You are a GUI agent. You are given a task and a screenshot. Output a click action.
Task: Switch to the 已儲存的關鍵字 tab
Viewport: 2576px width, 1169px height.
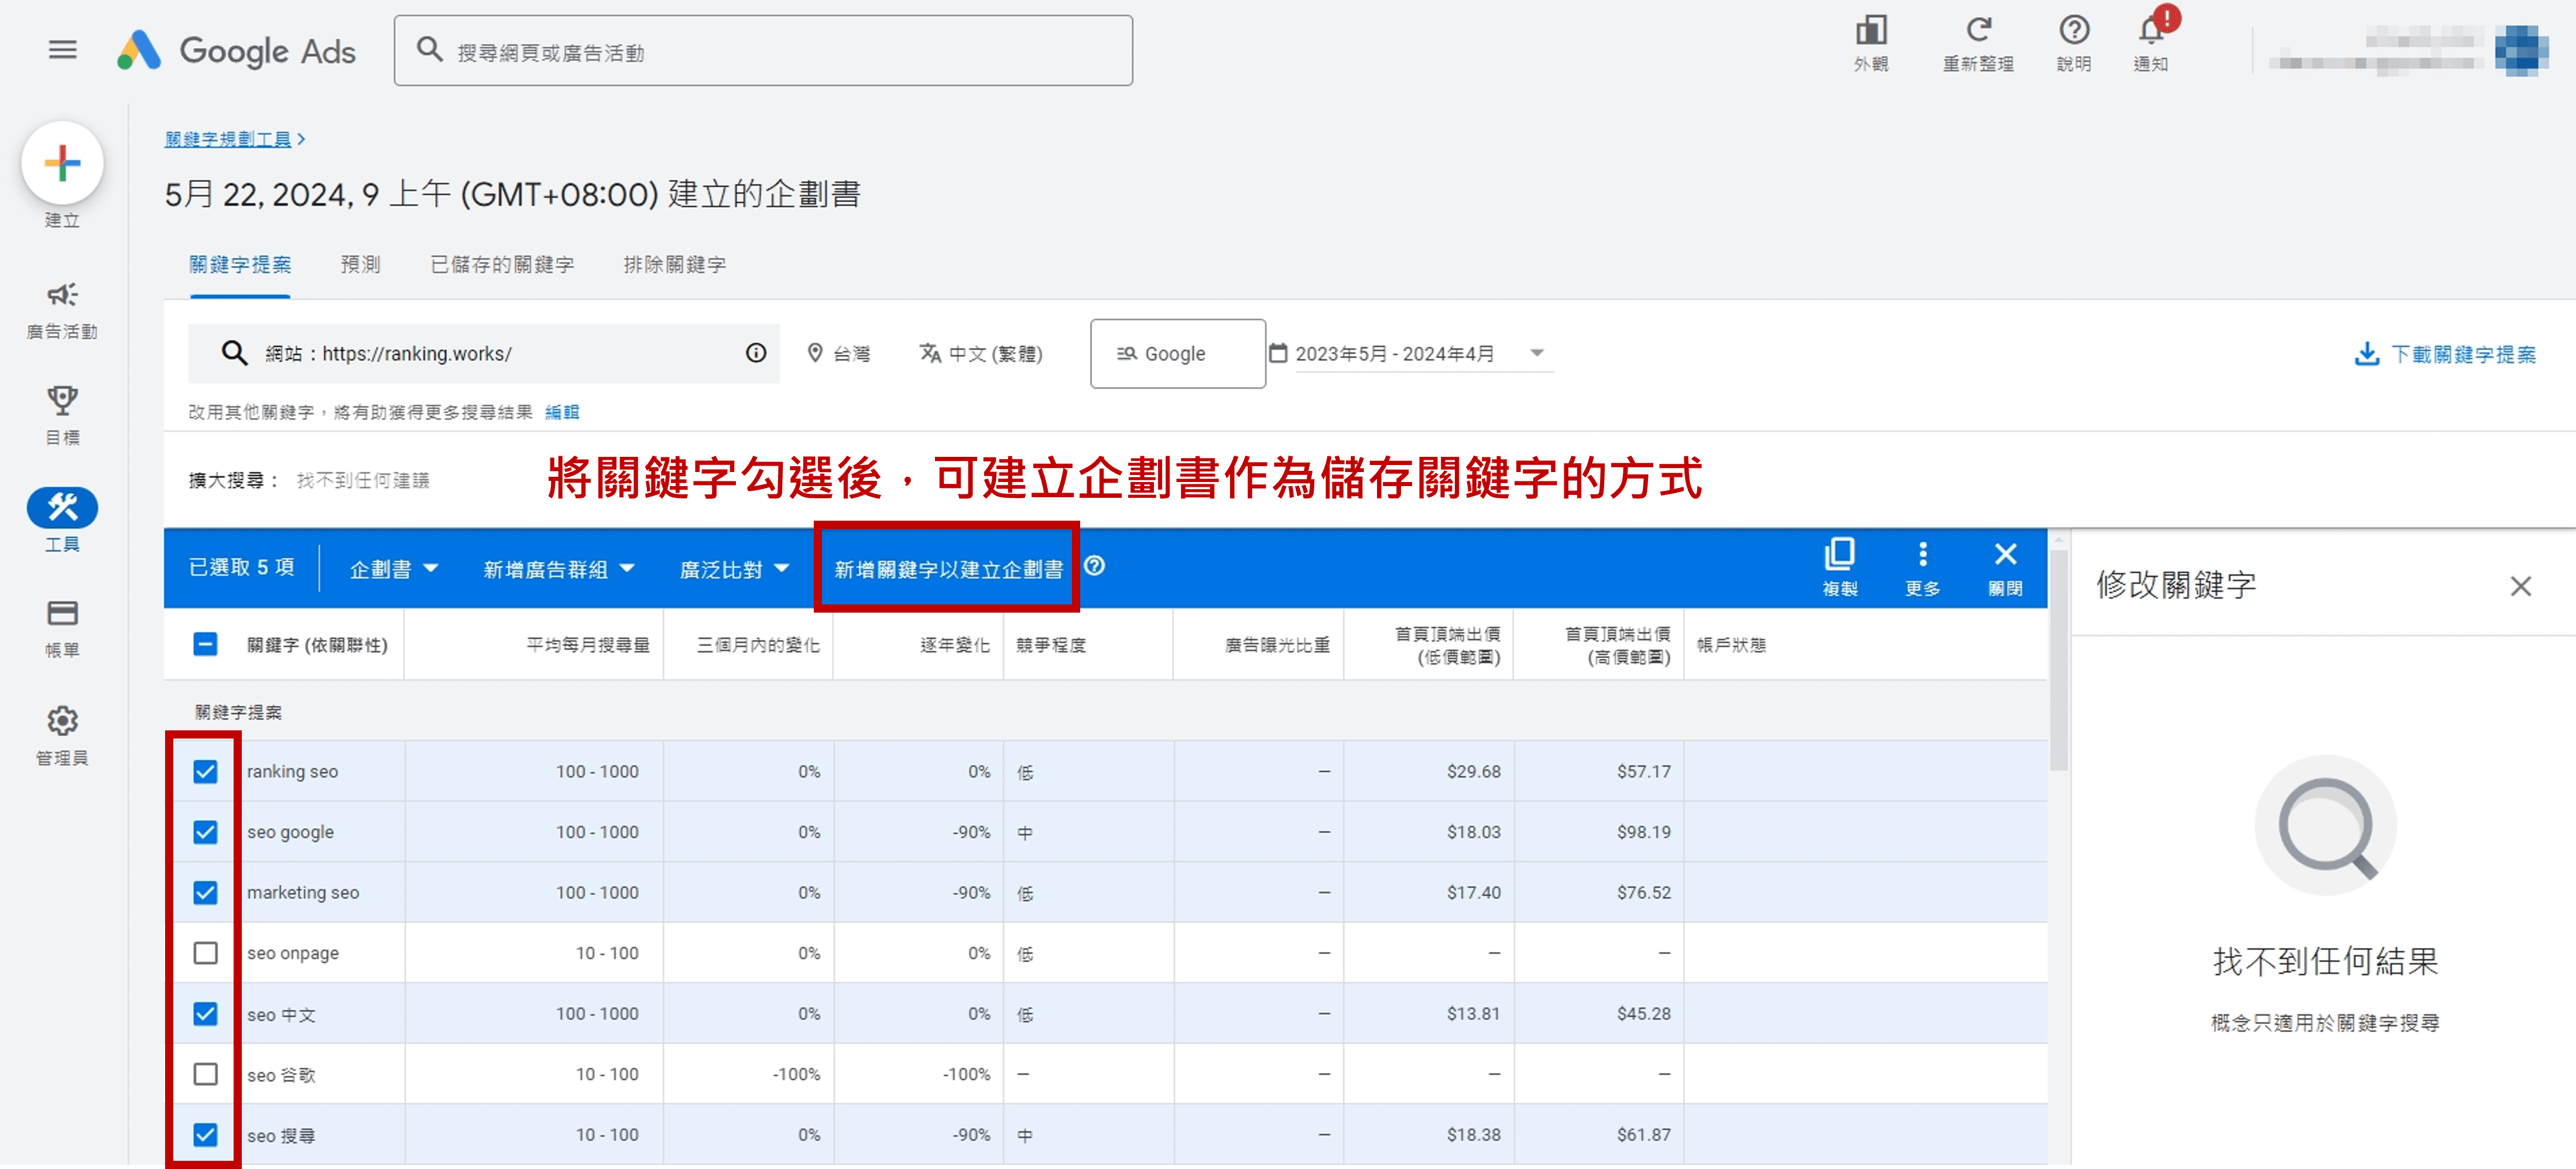click(501, 264)
